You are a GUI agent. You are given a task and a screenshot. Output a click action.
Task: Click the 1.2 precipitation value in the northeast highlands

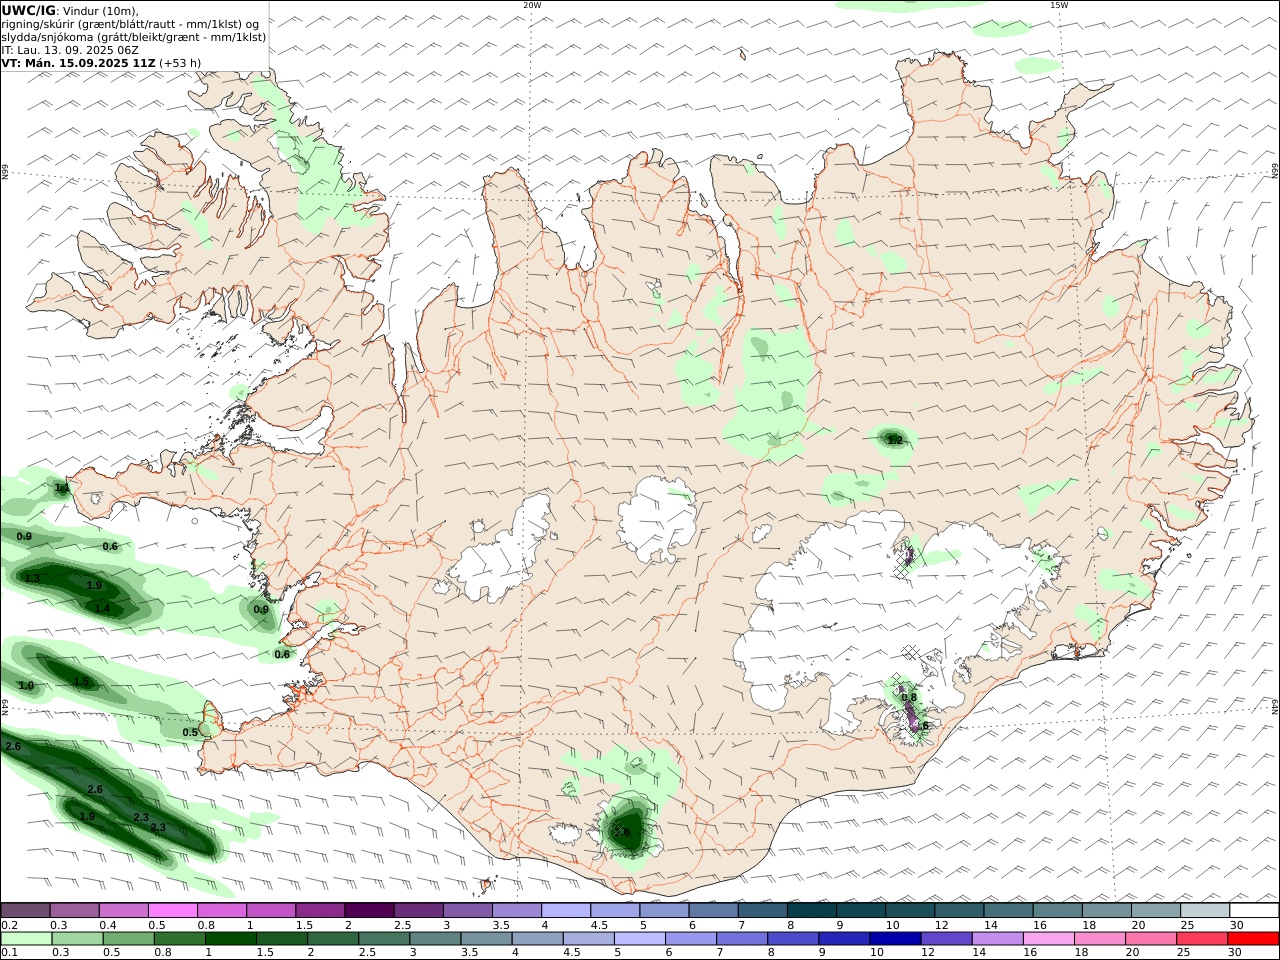coord(895,440)
